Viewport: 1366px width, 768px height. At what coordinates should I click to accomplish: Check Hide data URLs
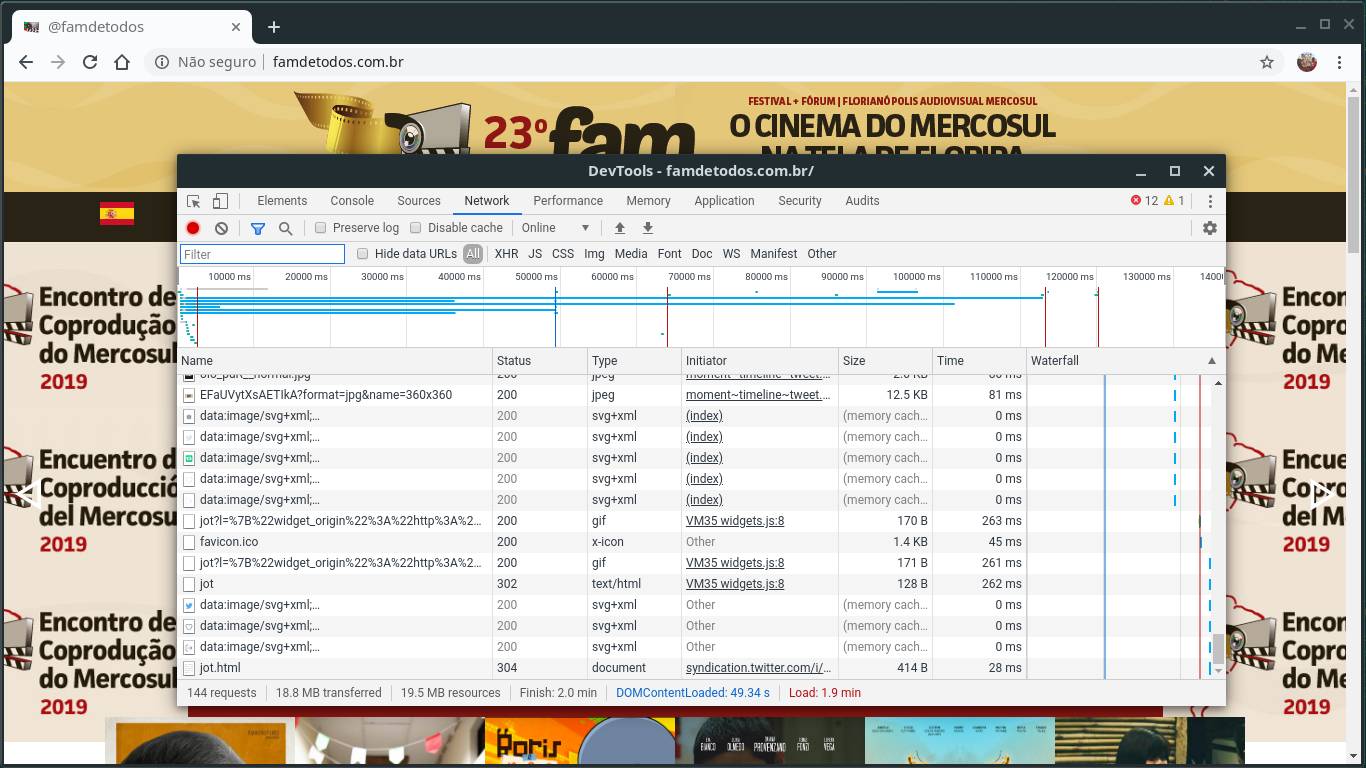363,254
